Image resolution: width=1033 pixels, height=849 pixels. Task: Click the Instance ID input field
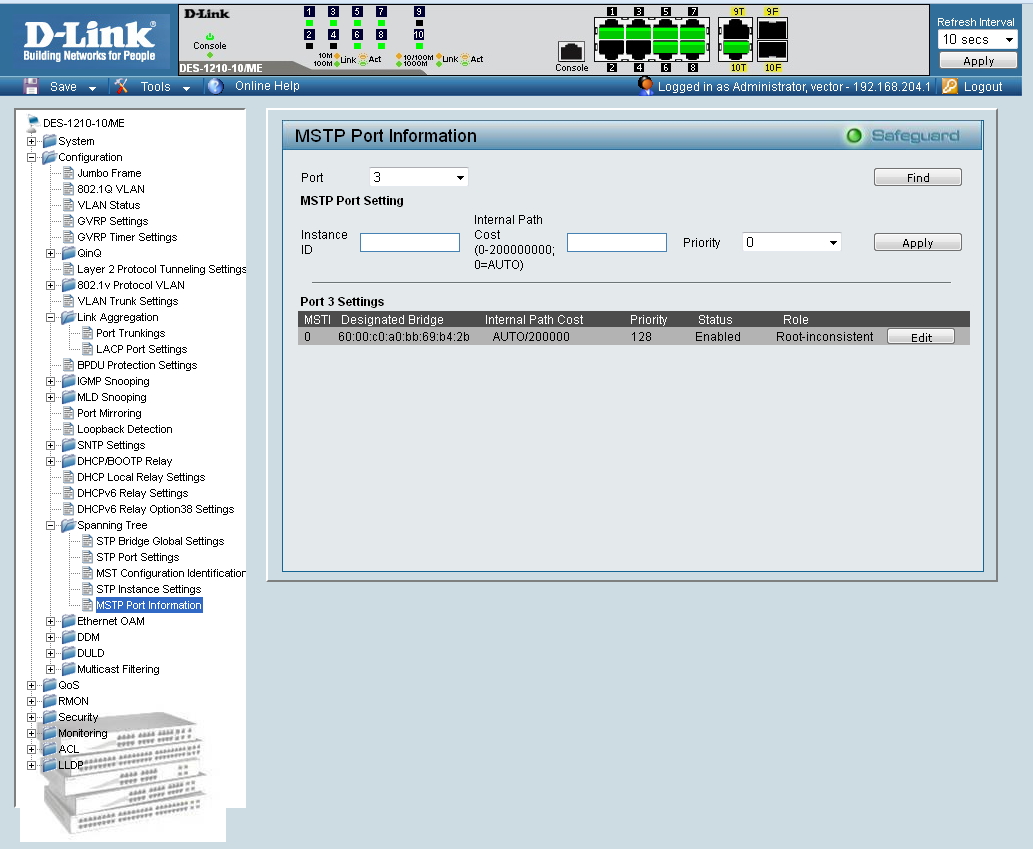click(409, 242)
